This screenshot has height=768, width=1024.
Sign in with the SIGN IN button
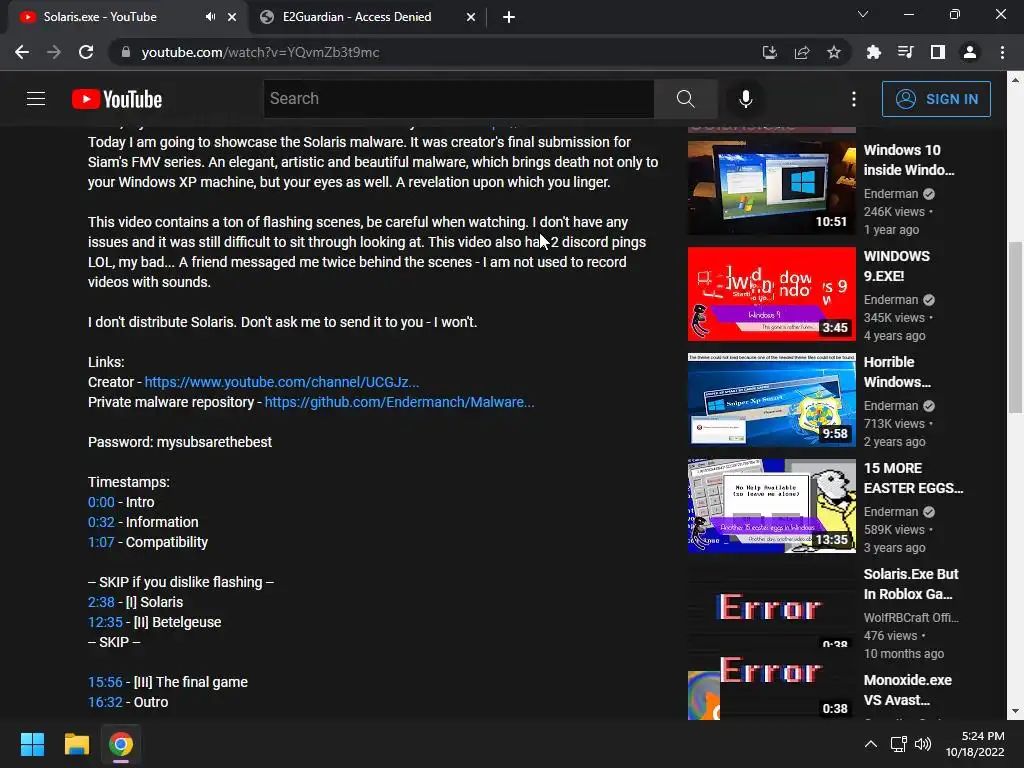(936, 99)
